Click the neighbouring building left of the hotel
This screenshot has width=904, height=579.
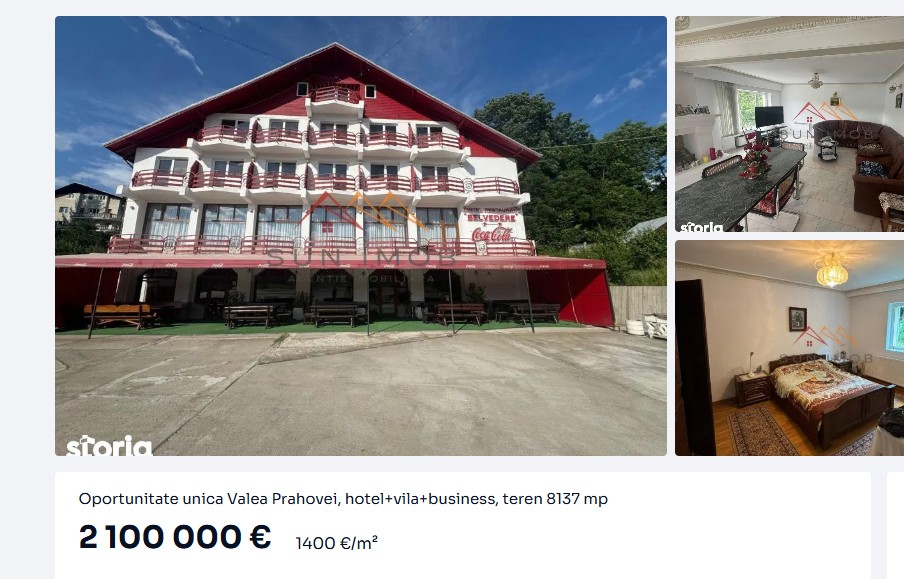[x=89, y=207]
